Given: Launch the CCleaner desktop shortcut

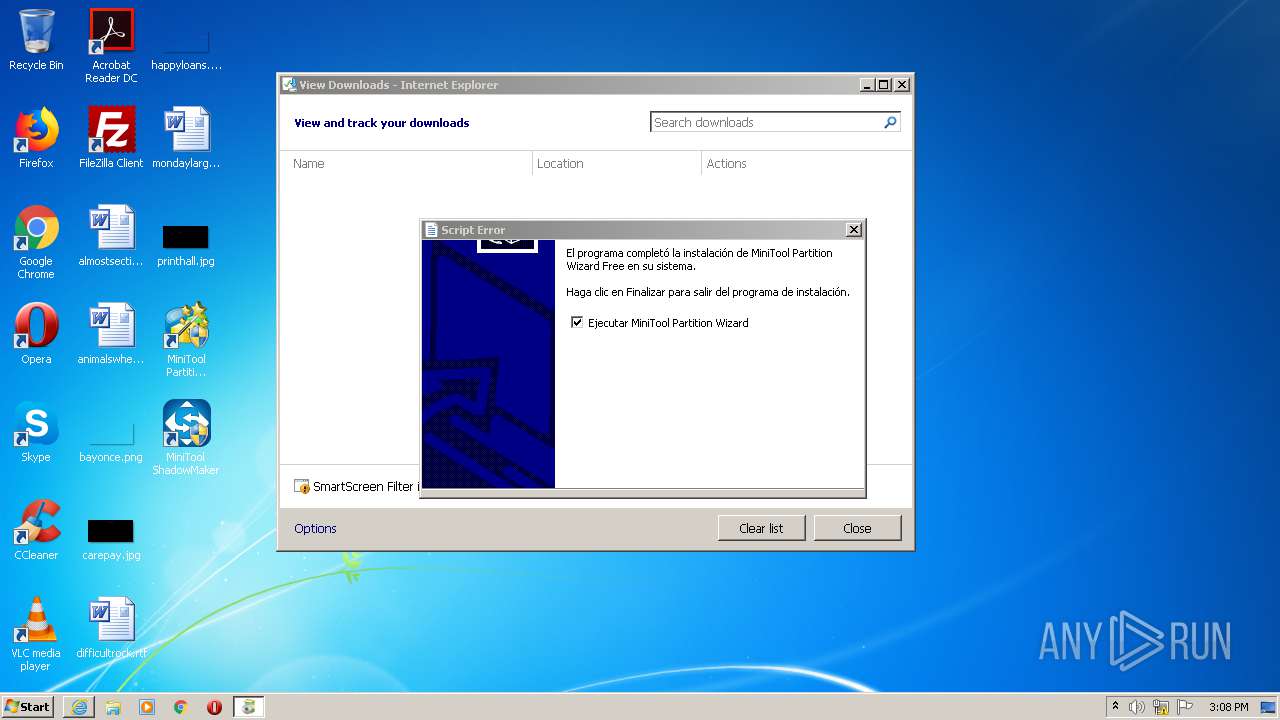Looking at the screenshot, I should coord(36,530).
